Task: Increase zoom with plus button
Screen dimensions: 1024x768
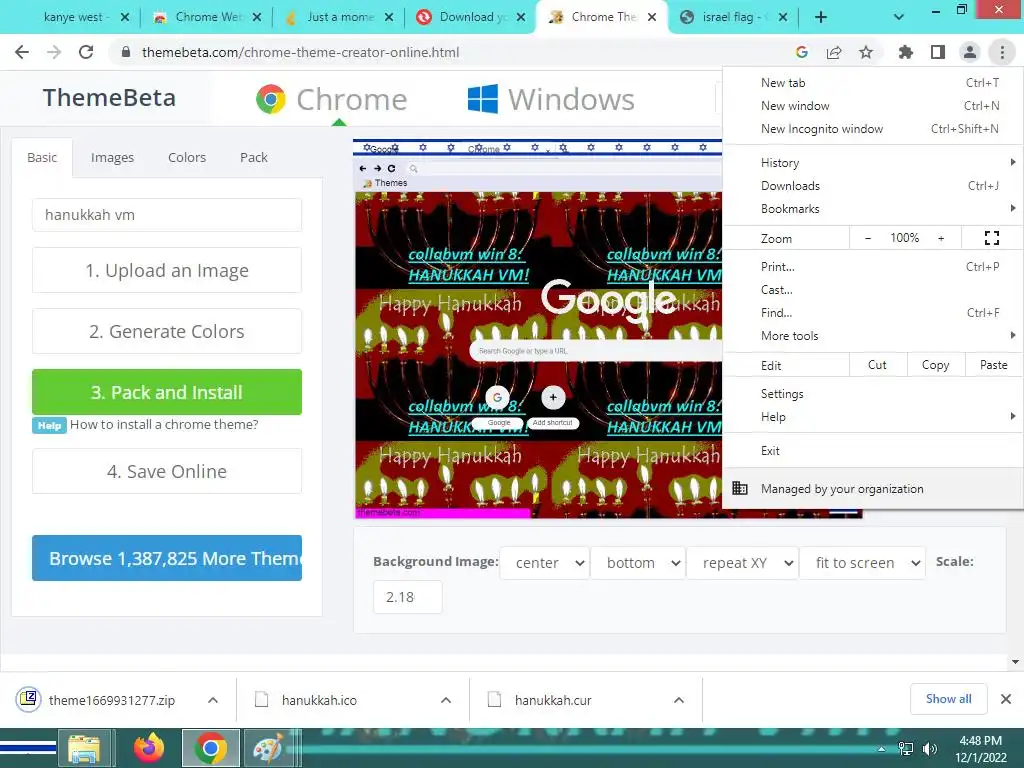Action: (941, 238)
